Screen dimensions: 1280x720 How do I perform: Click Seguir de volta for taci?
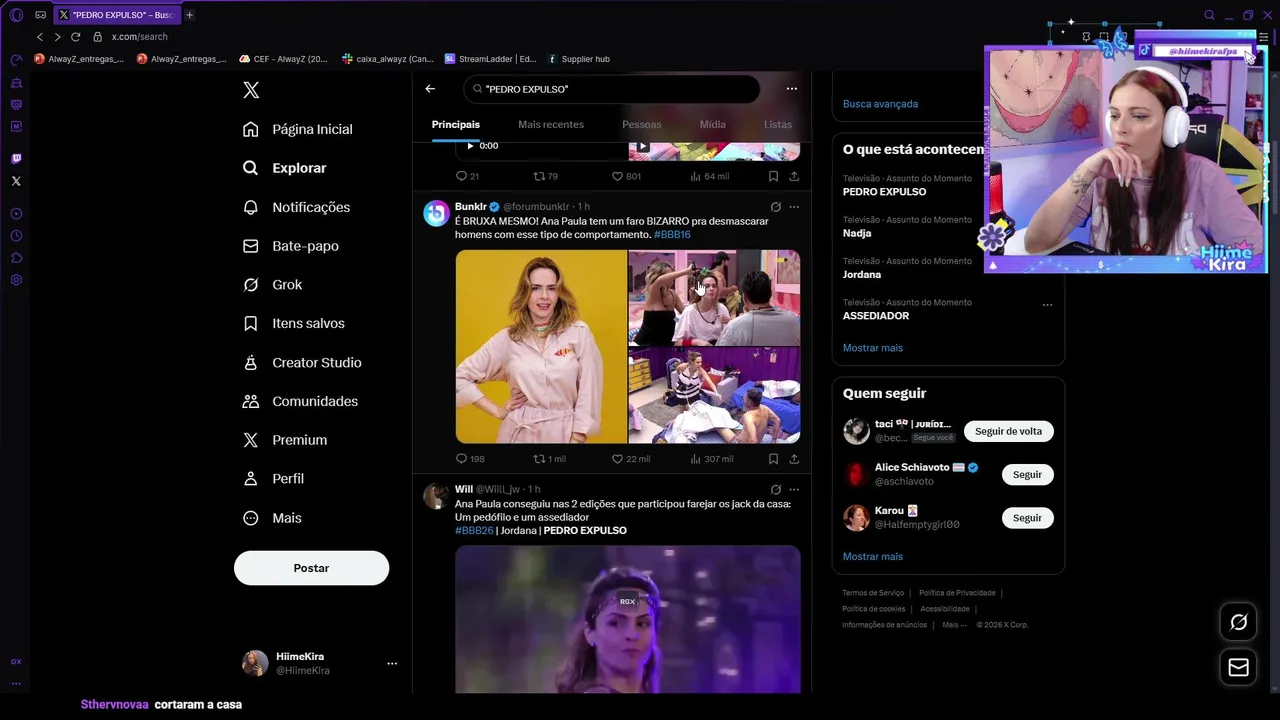tap(1008, 431)
